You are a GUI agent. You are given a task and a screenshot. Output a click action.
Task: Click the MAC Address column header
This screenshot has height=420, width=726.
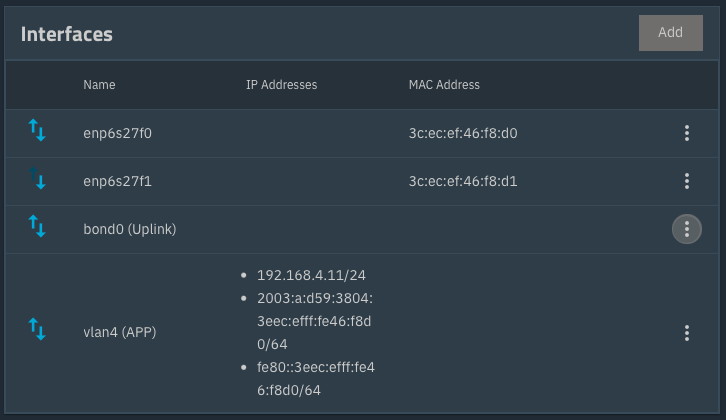click(444, 85)
